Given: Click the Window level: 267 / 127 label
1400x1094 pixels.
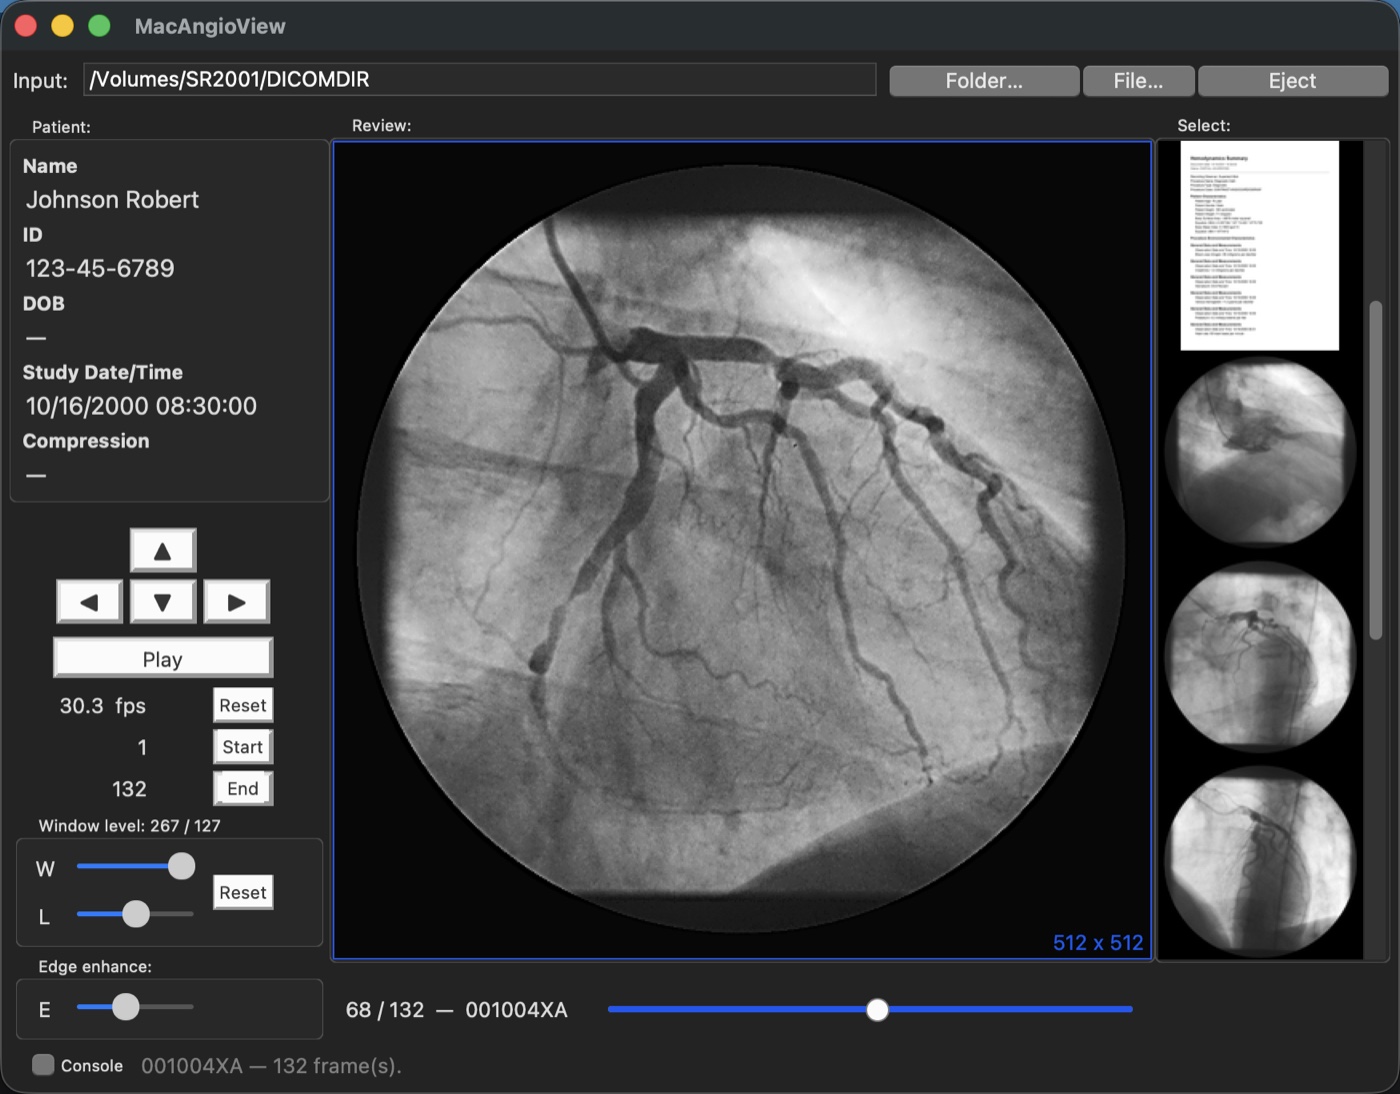Looking at the screenshot, I should [x=129, y=826].
